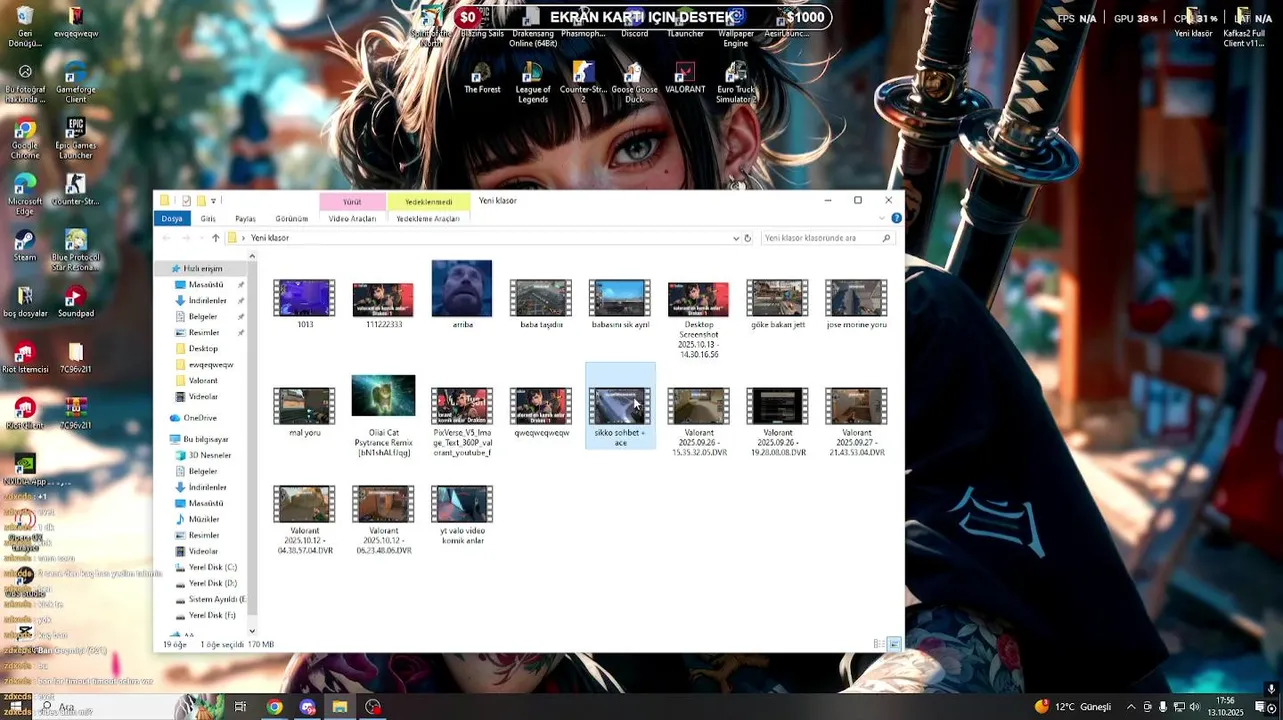Viewport: 1283px width, 720px height.
Task: Open Task View on the taskbar
Action: point(240,707)
